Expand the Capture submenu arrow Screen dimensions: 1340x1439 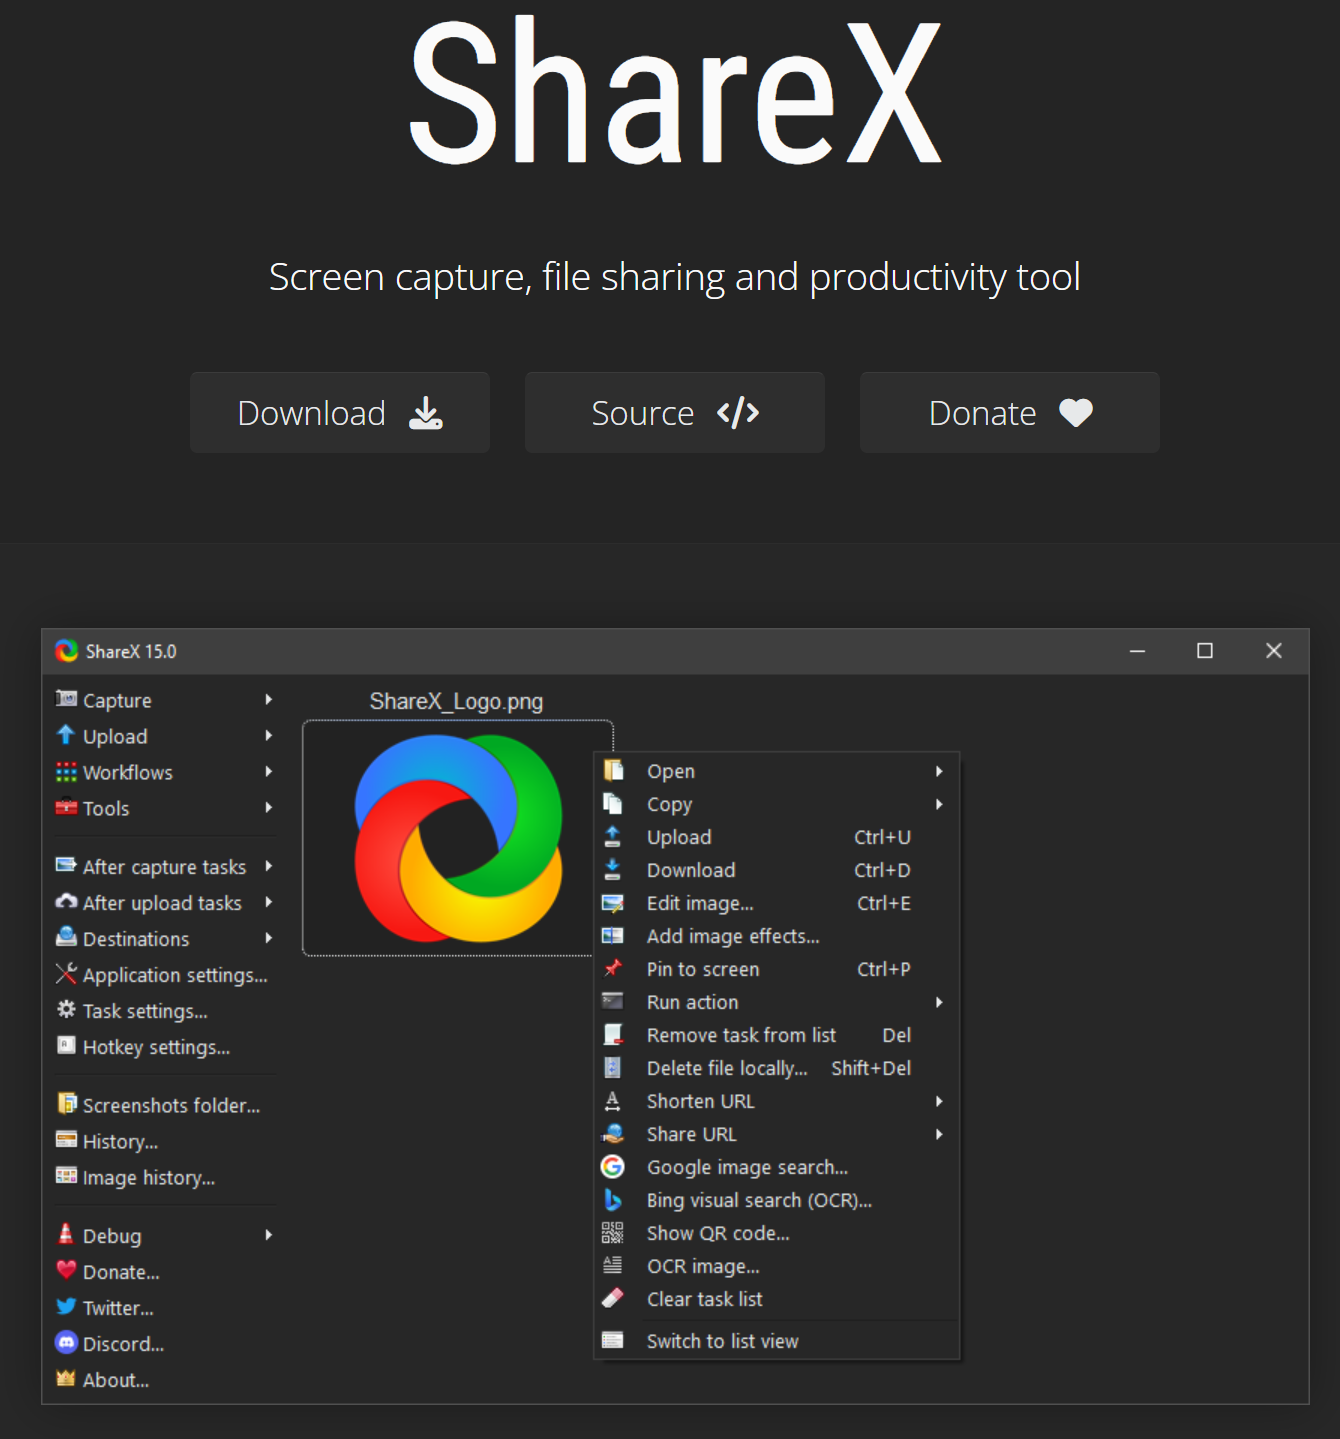tap(268, 700)
